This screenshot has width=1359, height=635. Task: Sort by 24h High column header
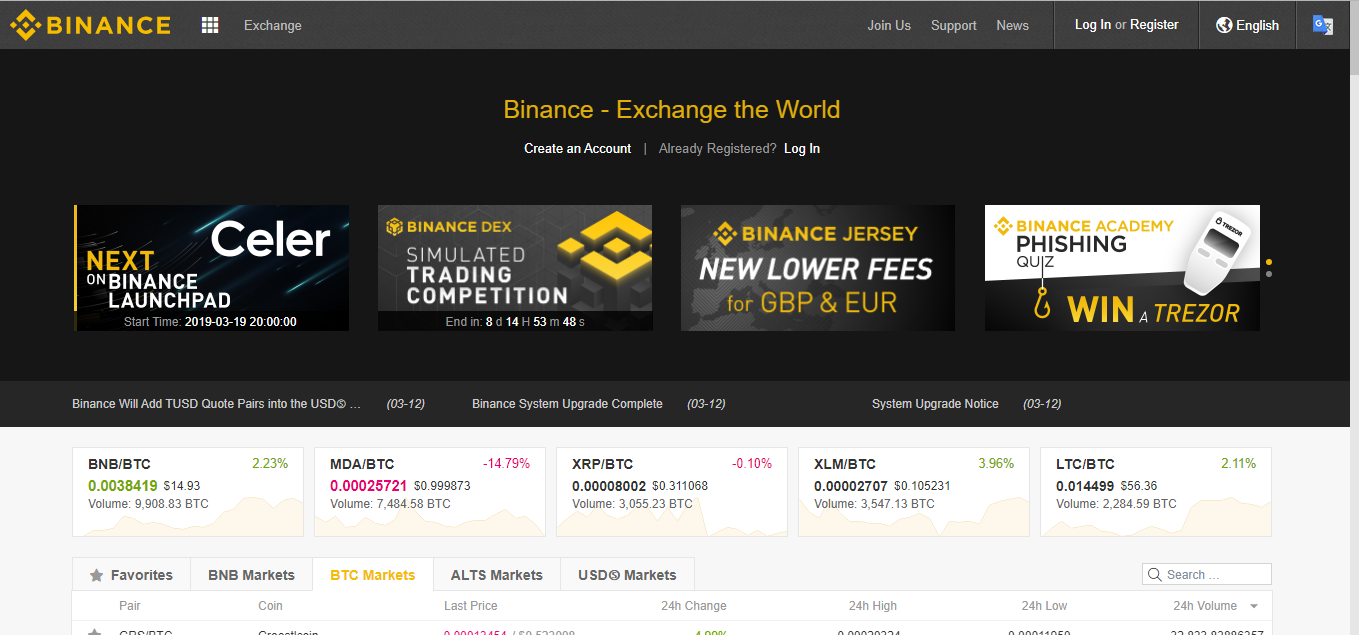tap(873, 606)
